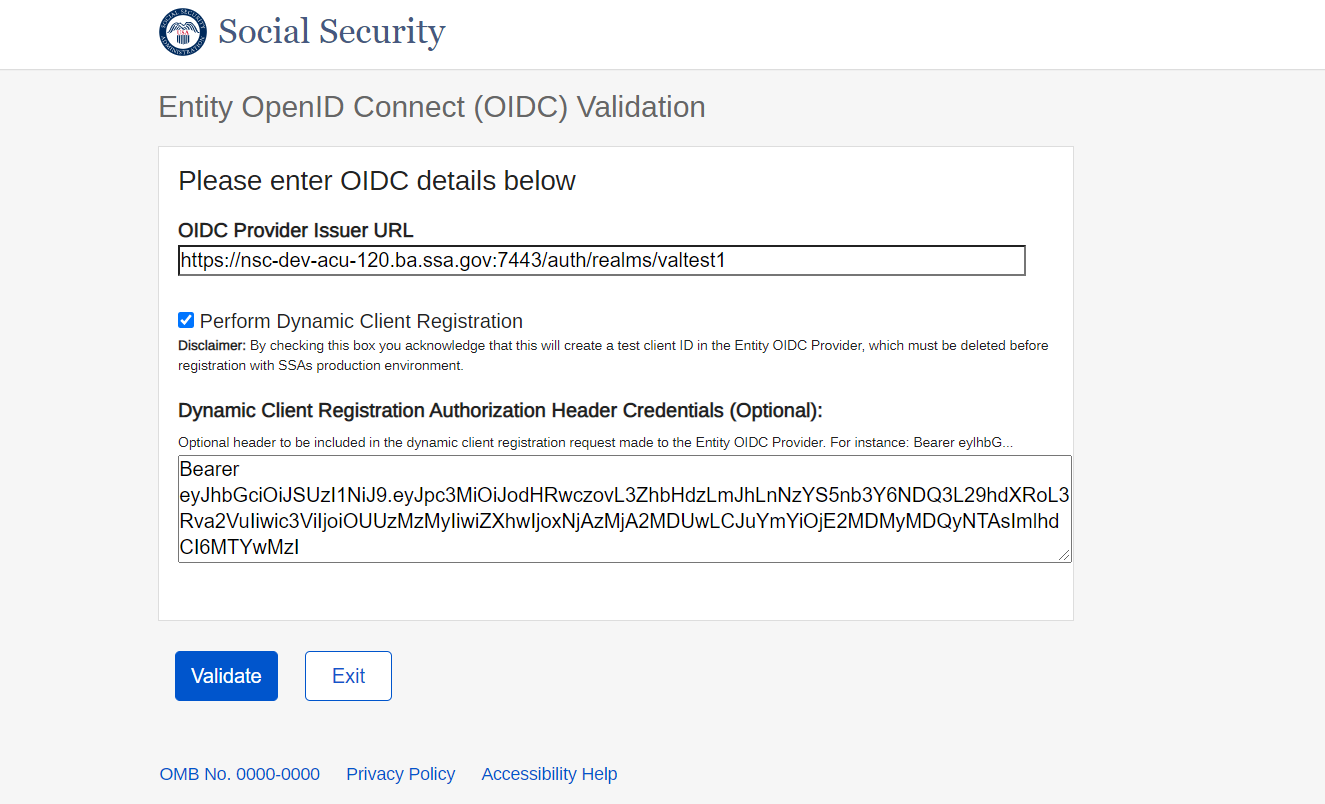
Task: Click the bold "Disclaimer:" word
Action: tap(211, 346)
